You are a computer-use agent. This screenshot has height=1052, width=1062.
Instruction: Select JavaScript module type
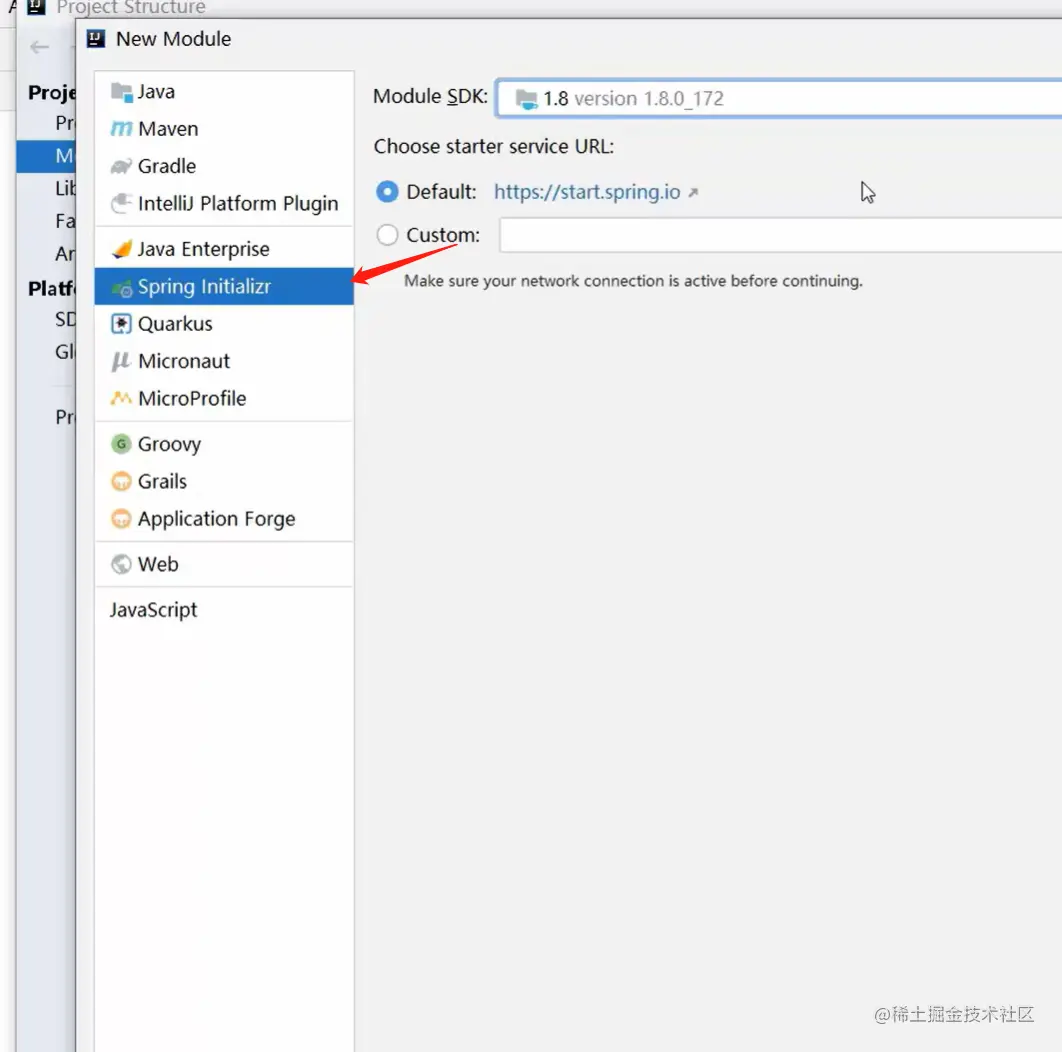[224, 610]
